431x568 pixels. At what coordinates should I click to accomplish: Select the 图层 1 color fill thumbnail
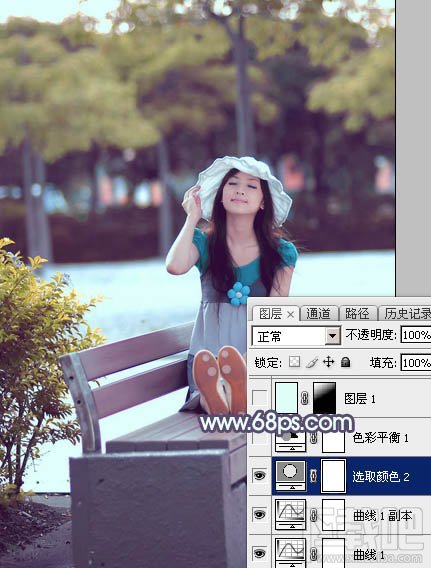pos(287,398)
